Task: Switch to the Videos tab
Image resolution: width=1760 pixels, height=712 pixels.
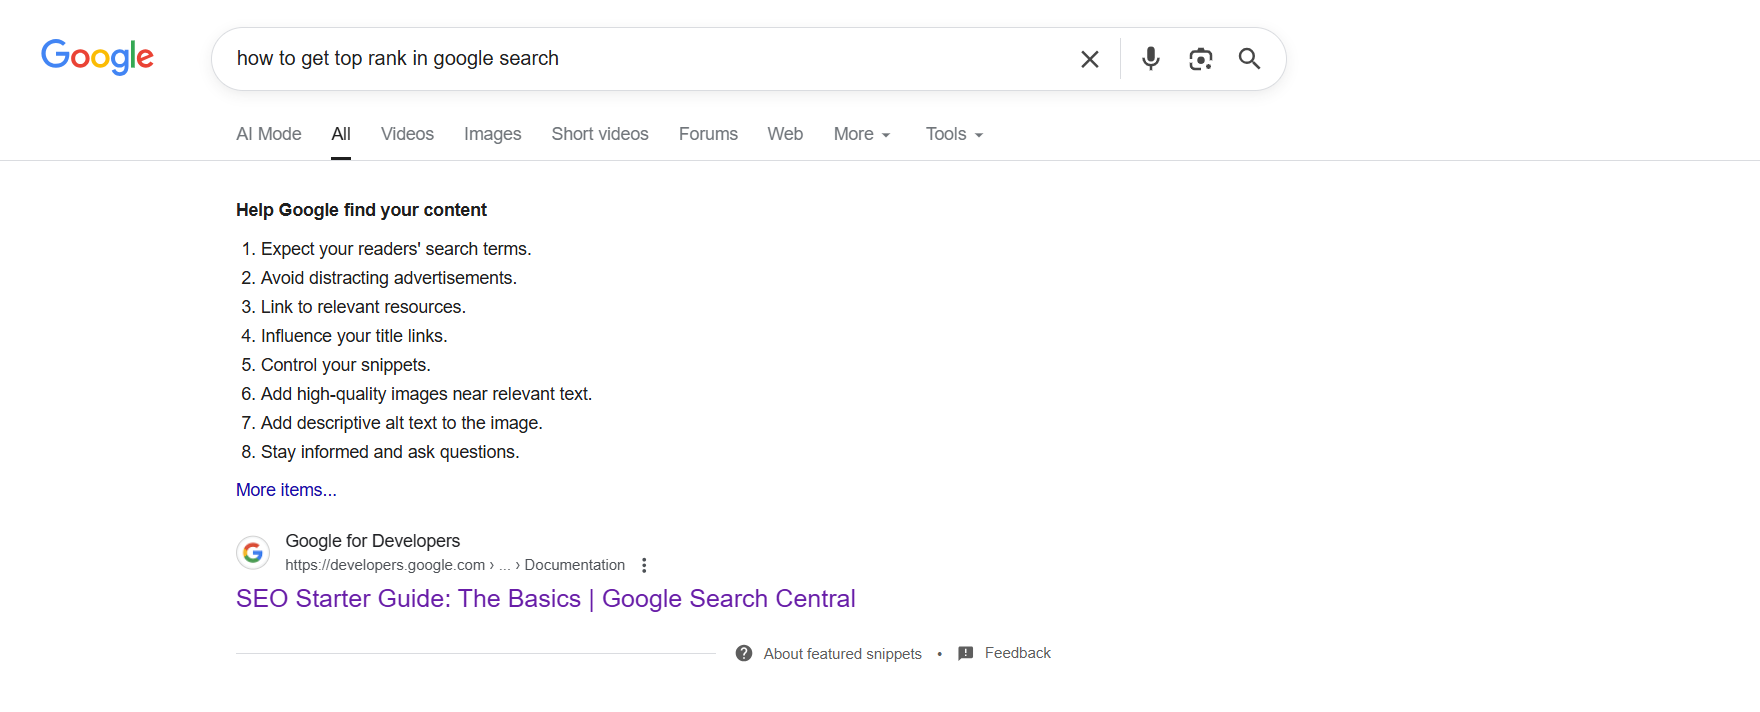Action: tap(407, 134)
